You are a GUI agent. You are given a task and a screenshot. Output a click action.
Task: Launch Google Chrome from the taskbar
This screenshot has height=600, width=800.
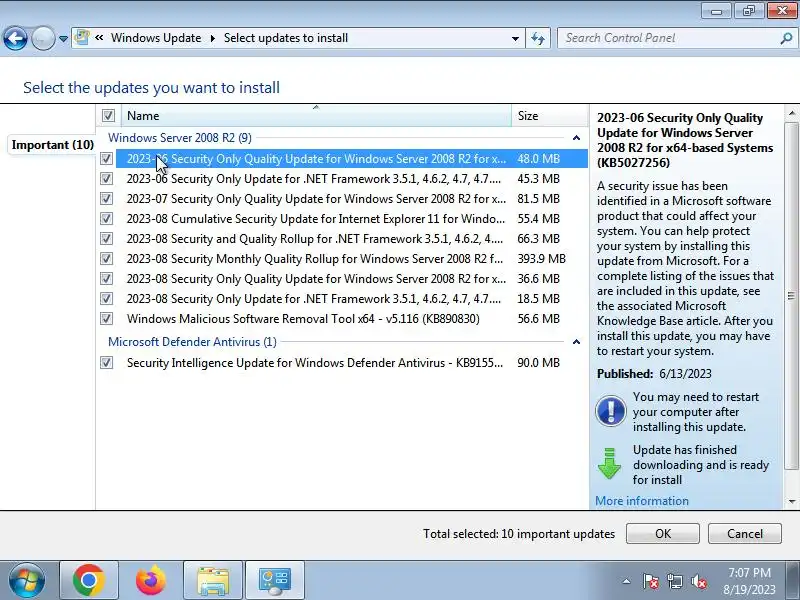(89, 580)
